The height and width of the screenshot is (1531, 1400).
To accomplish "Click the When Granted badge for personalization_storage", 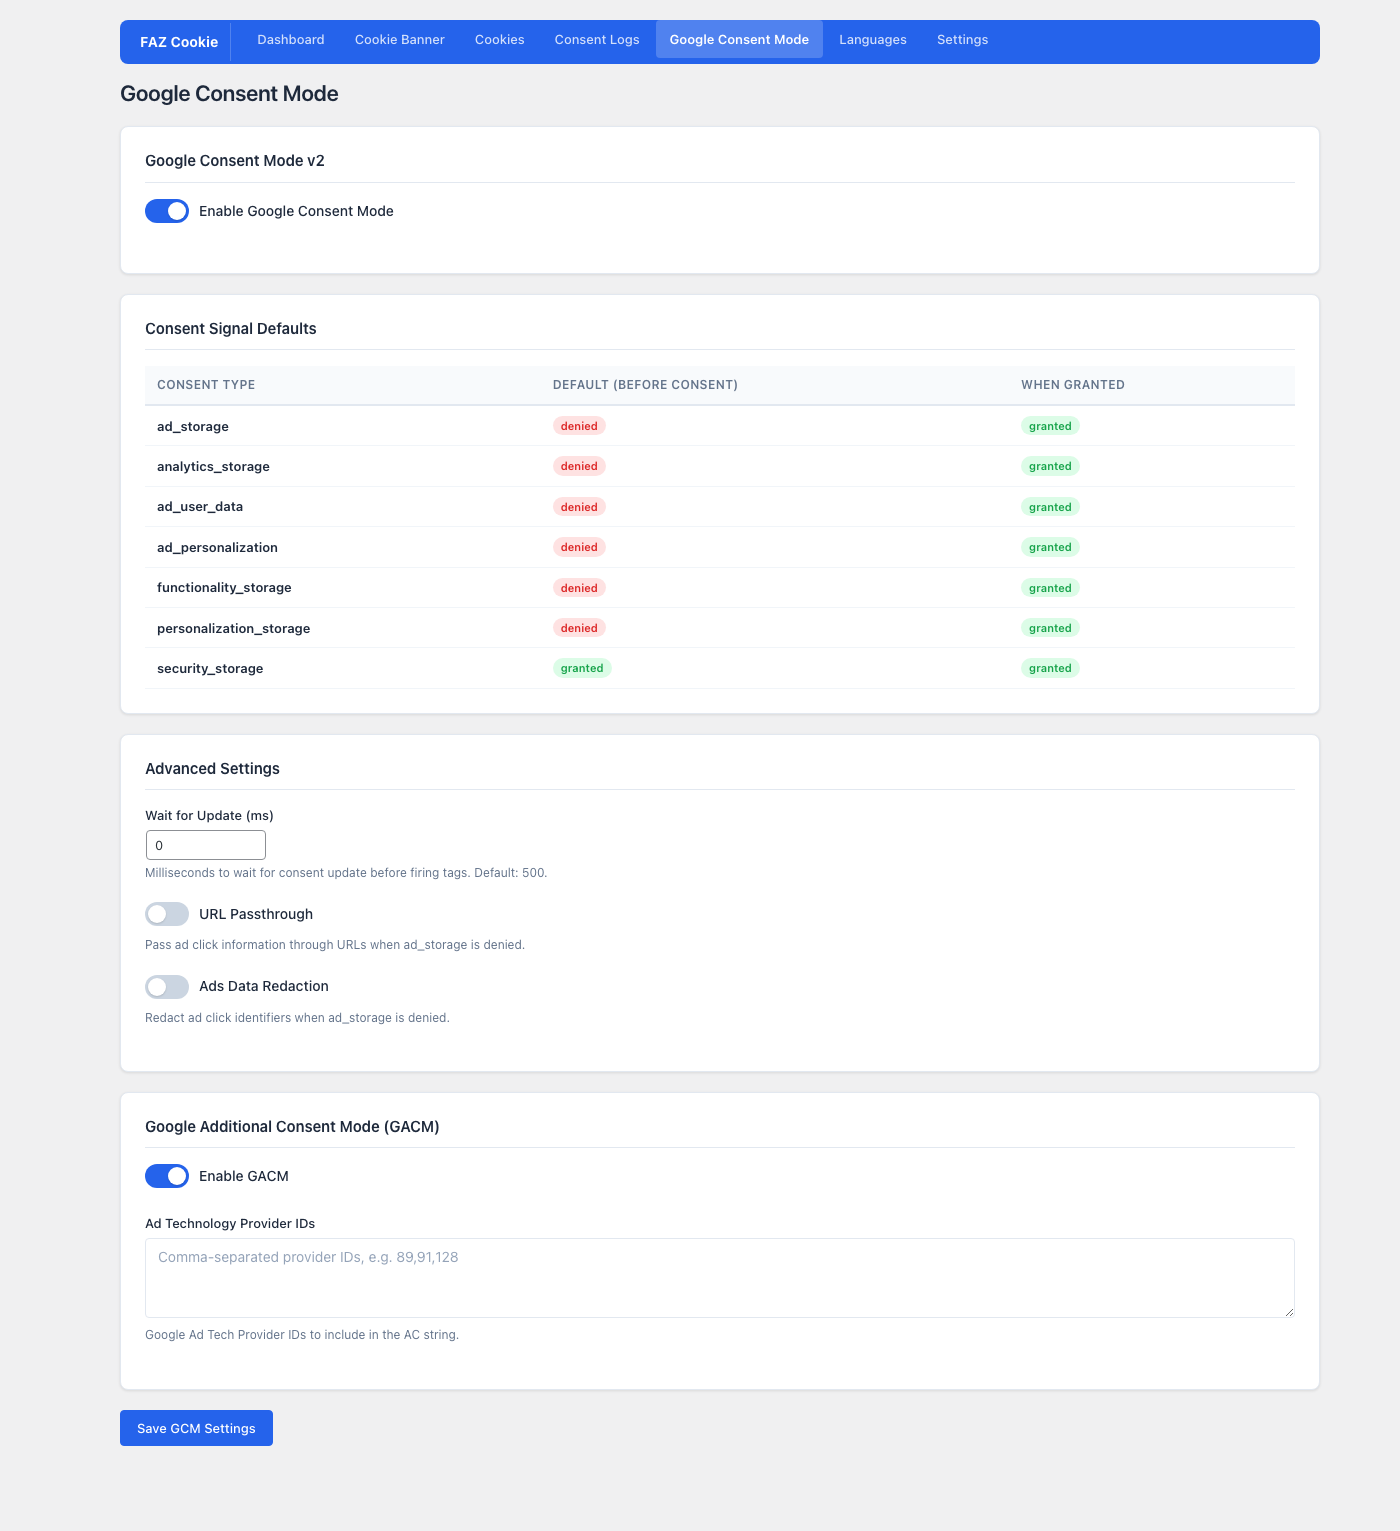I will (x=1050, y=628).
